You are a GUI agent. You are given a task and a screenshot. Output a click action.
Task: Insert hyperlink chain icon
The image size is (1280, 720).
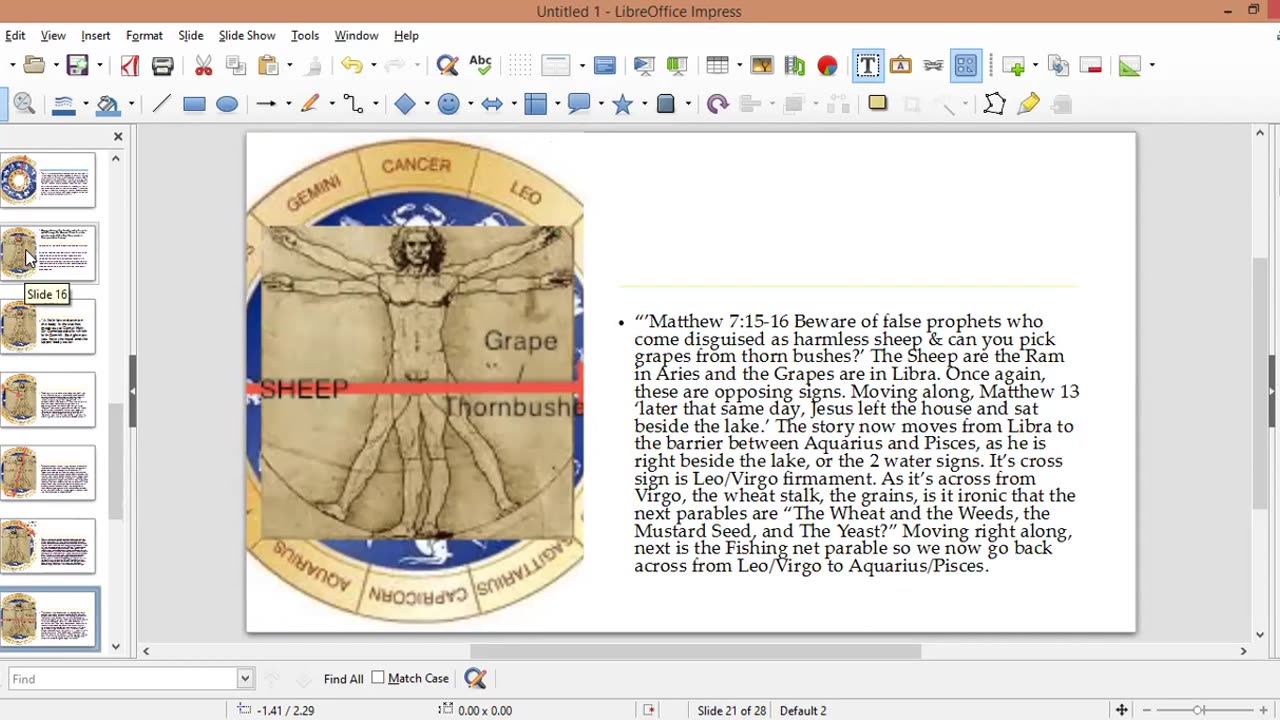933,66
